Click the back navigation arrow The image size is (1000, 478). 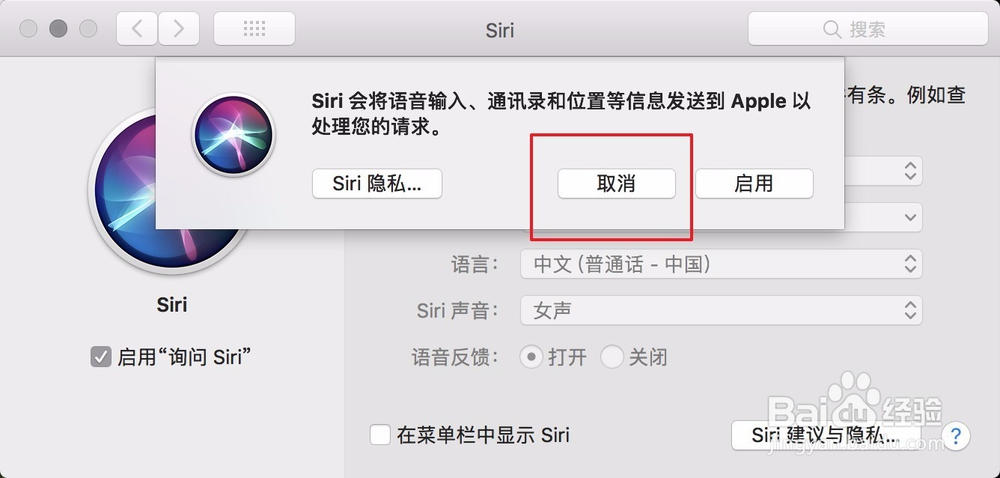(137, 29)
